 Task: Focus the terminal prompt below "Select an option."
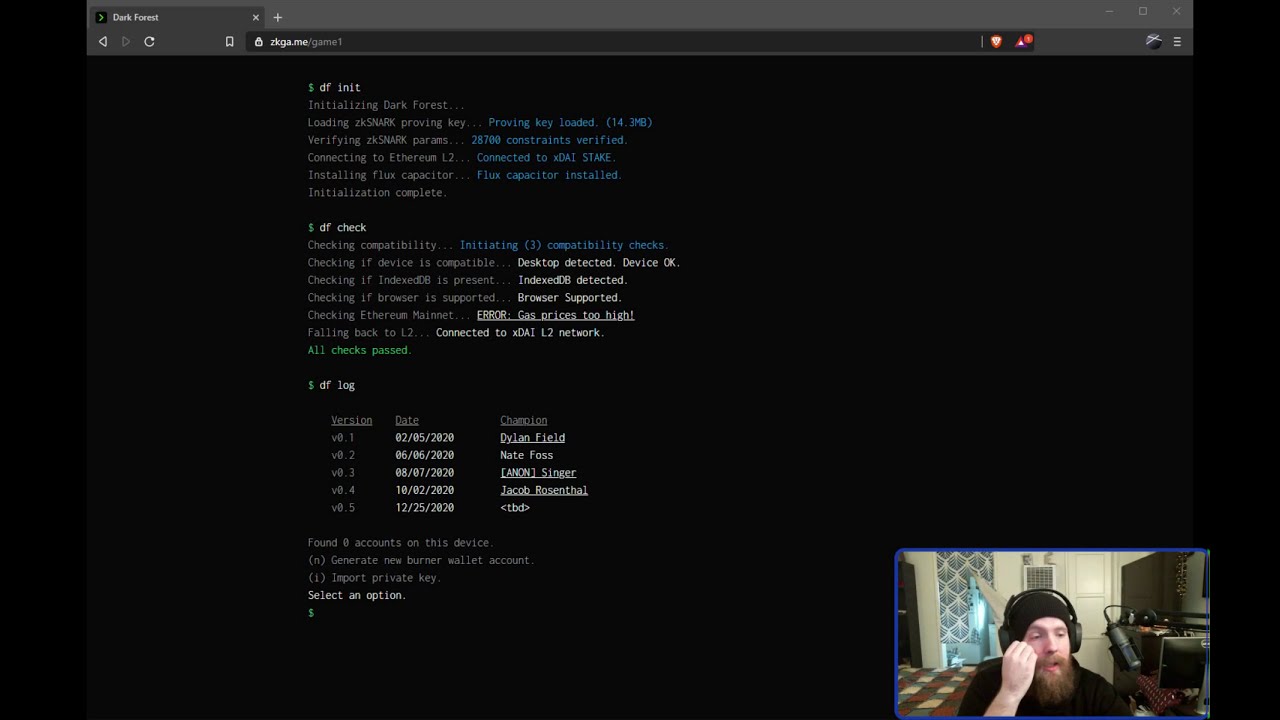pyautogui.click(x=311, y=613)
